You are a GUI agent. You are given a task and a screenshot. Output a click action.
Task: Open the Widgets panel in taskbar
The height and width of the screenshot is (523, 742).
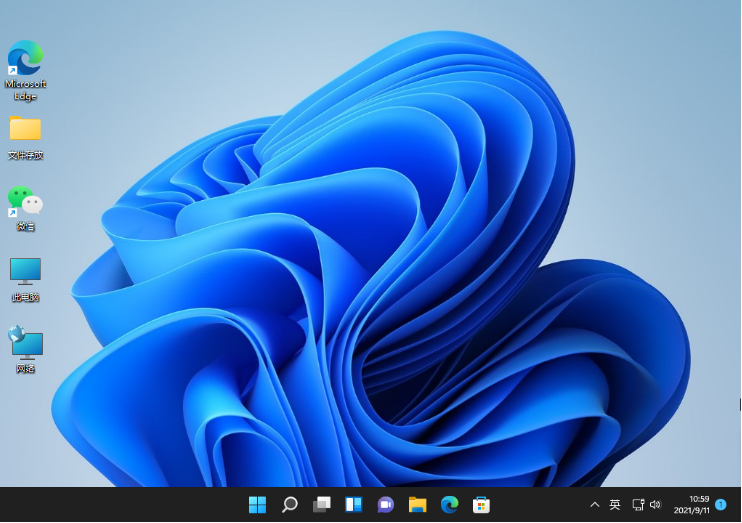(353, 504)
